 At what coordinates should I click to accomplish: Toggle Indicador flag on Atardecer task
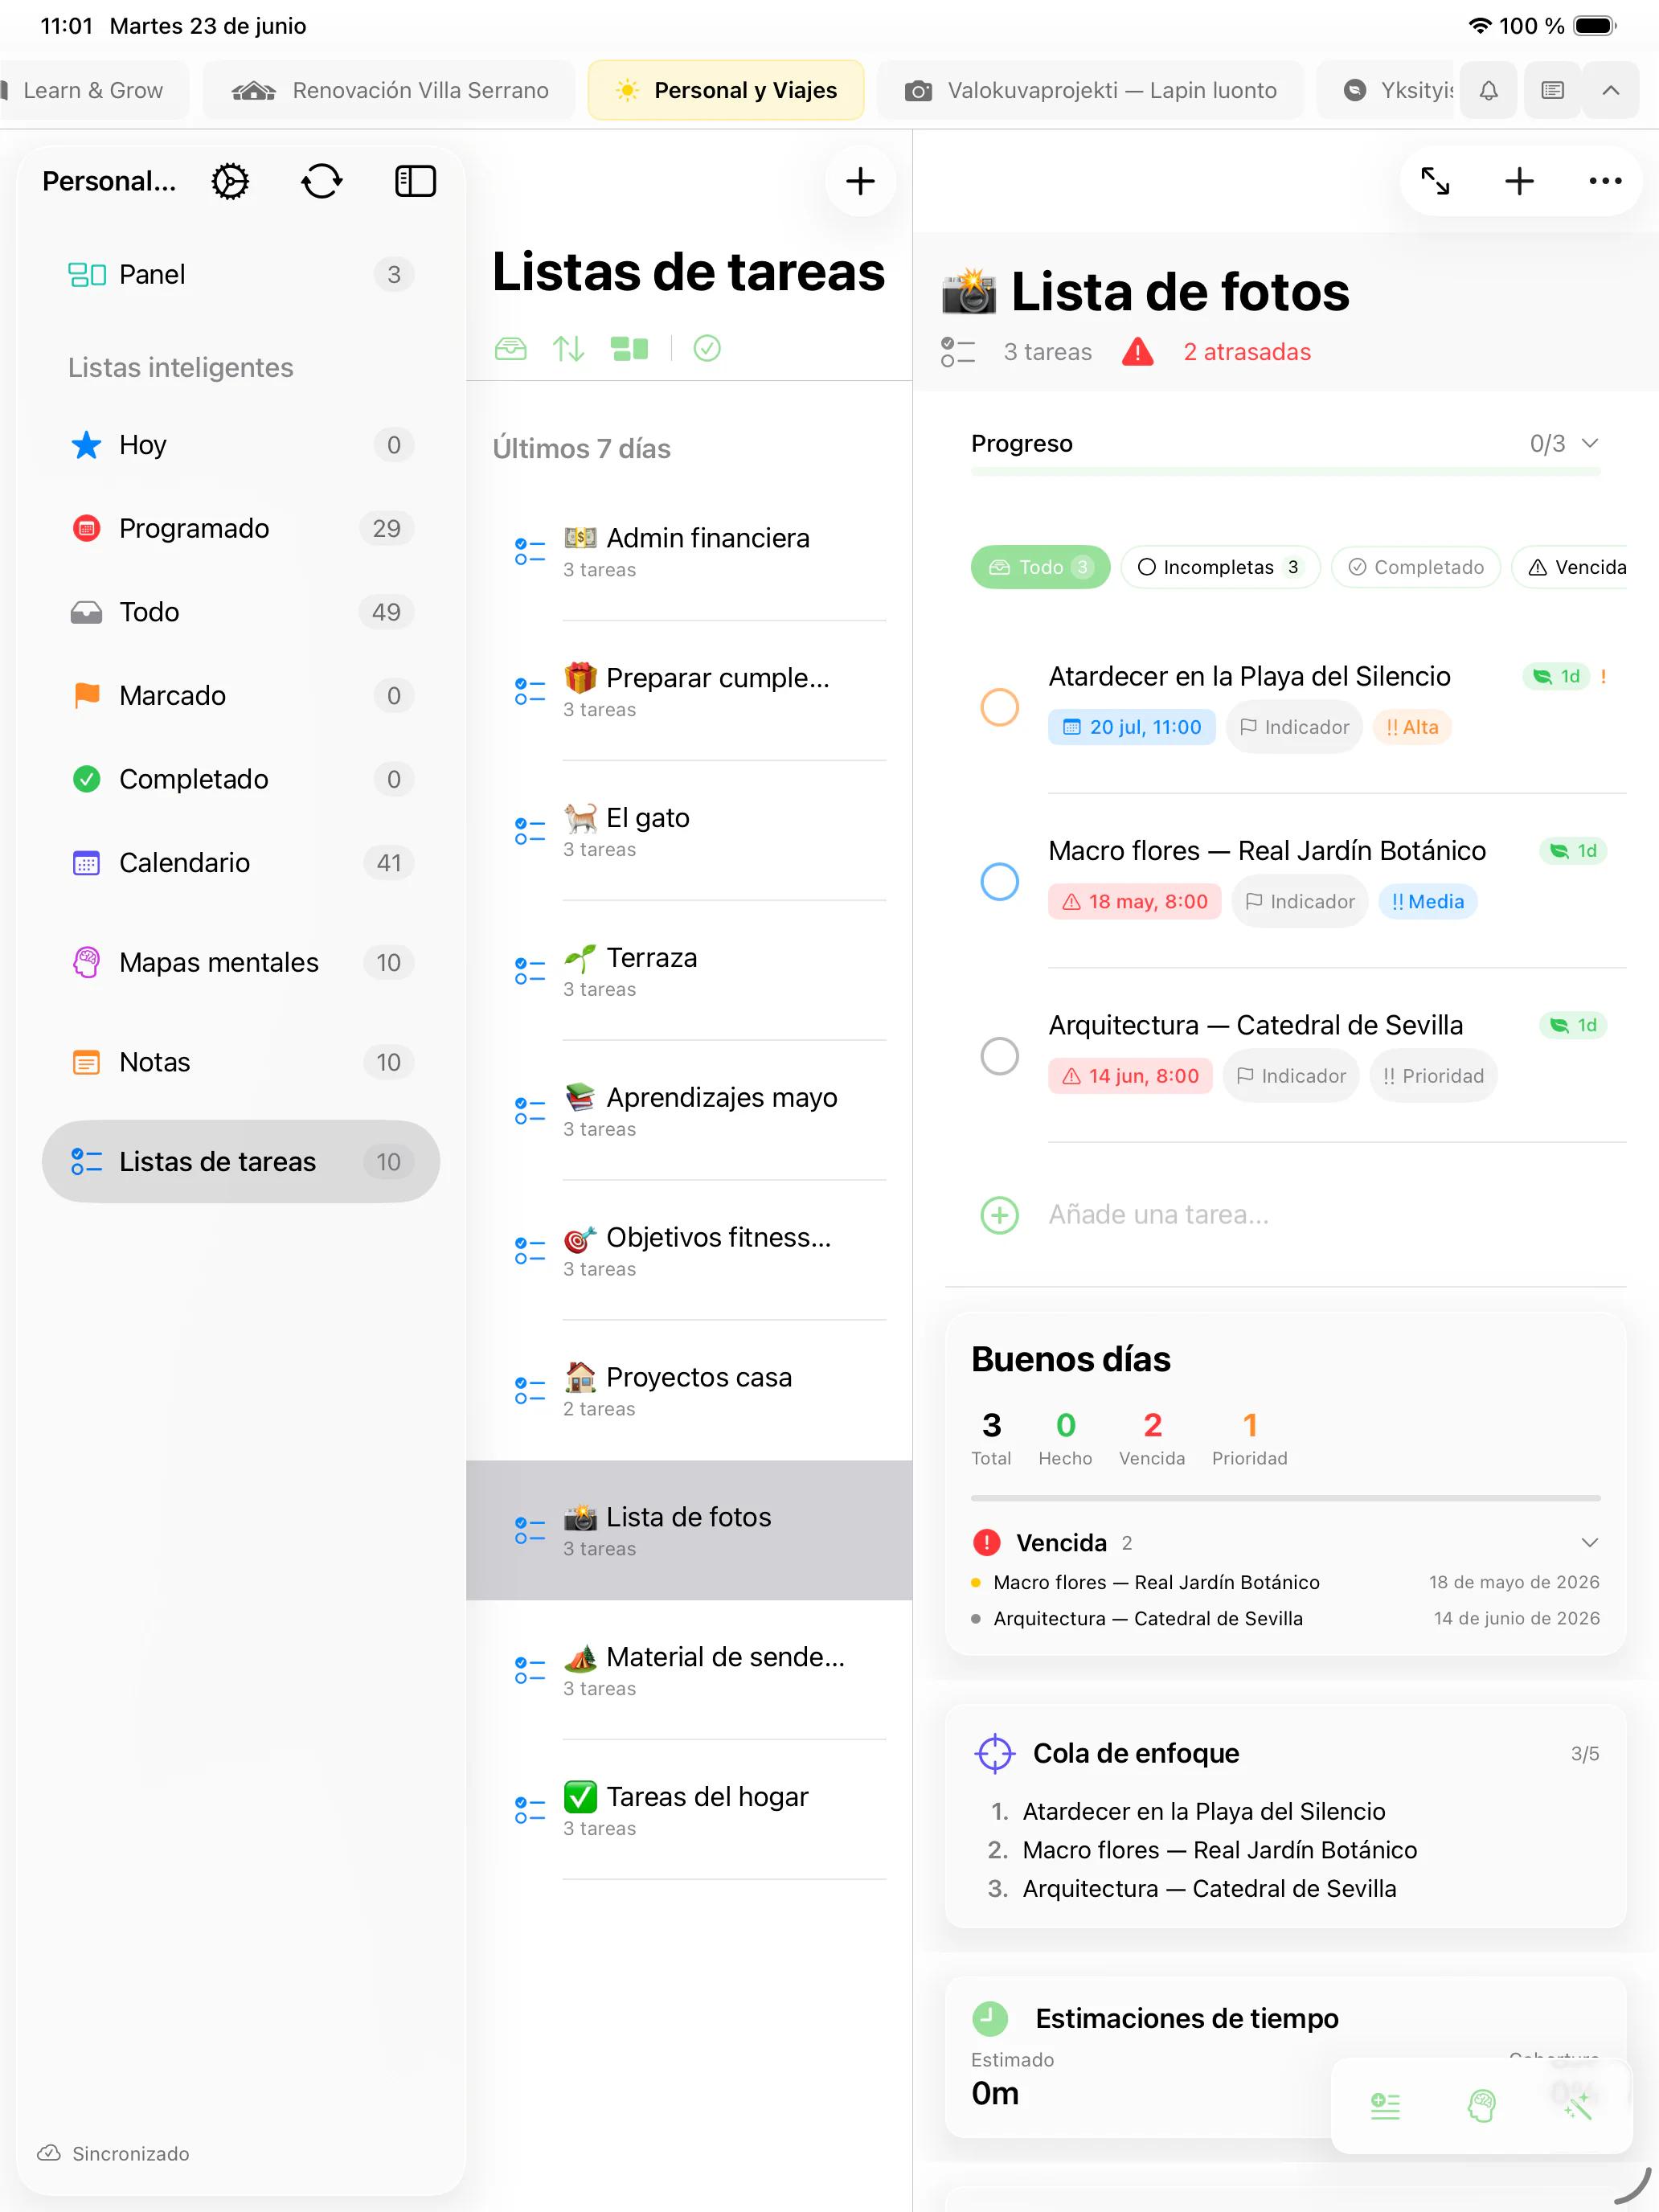1294,727
